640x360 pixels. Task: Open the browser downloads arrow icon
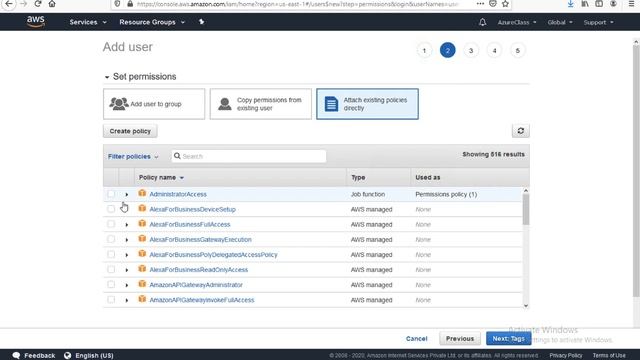(x=571, y=4)
